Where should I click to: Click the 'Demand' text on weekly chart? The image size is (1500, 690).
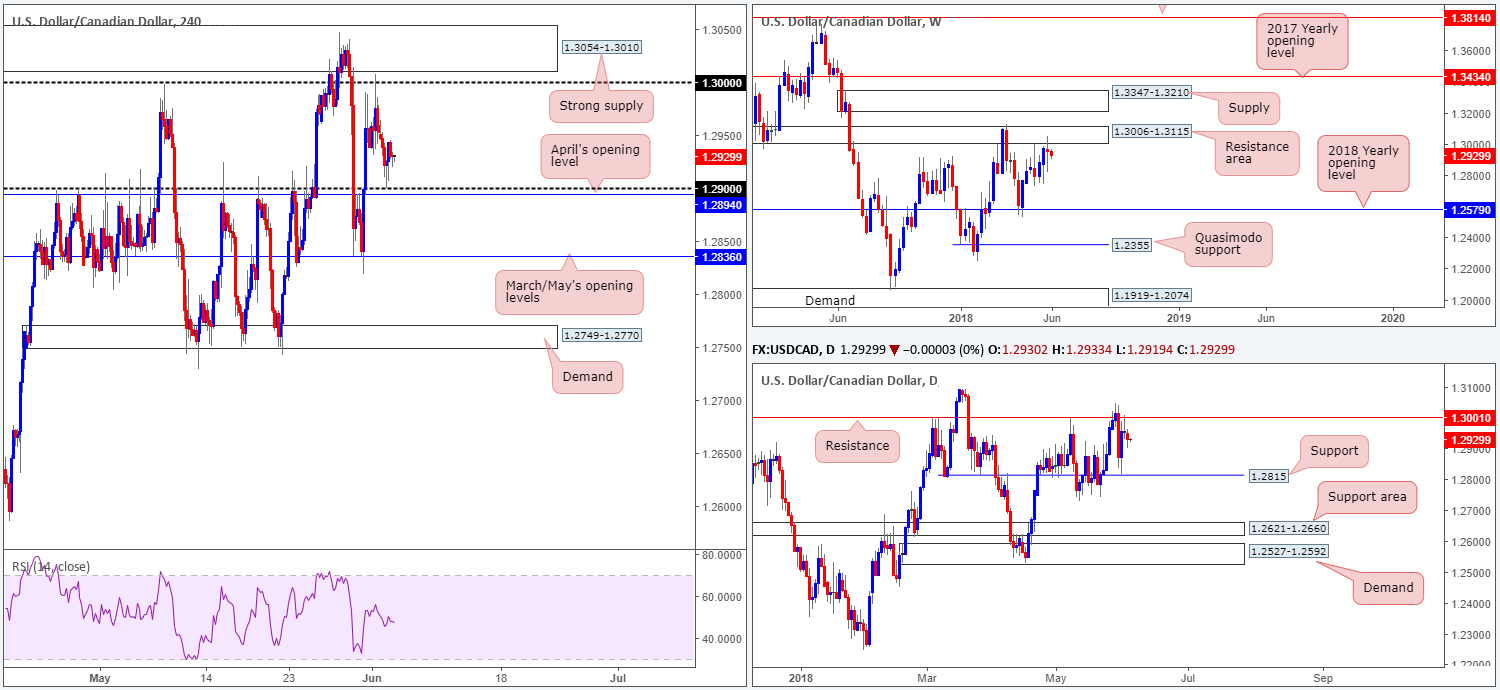pos(830,300)
